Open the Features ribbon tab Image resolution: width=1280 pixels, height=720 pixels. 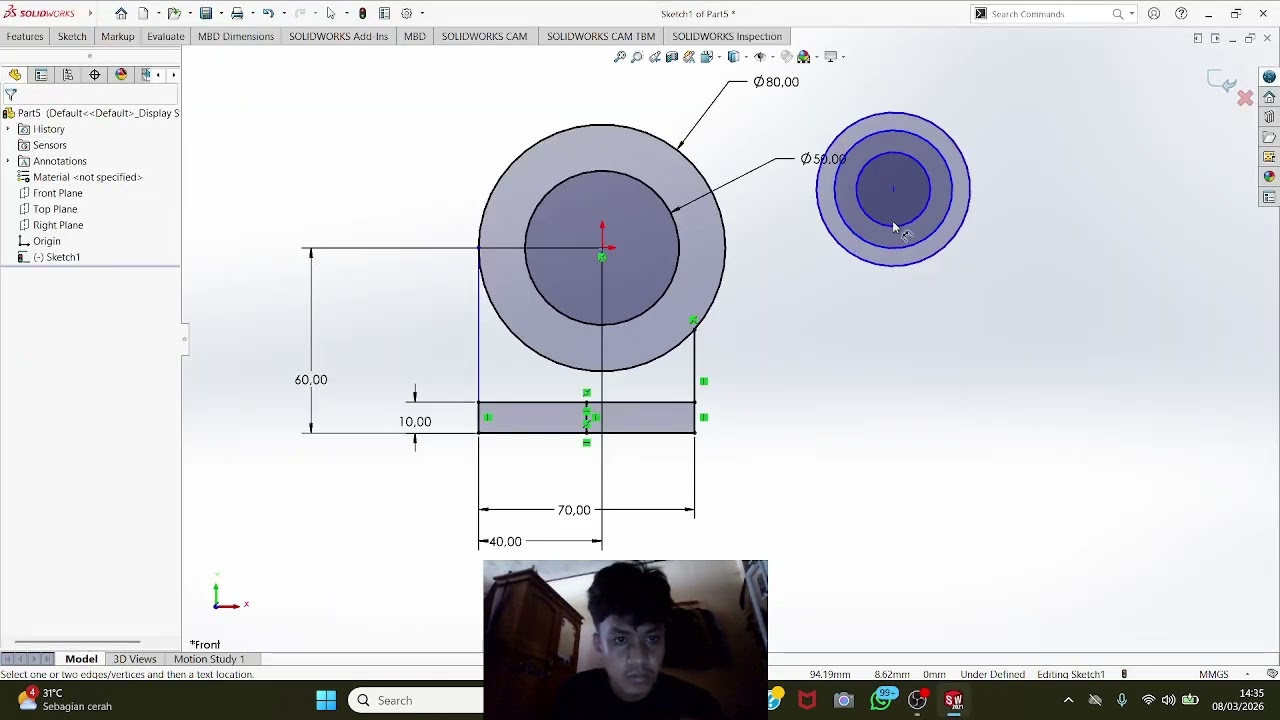point(25,37)
